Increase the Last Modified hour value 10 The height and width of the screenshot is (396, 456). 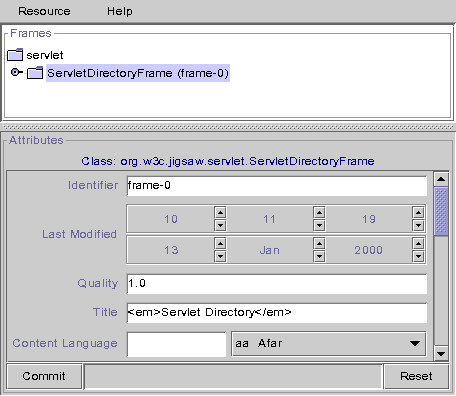[x=220, y=212]
